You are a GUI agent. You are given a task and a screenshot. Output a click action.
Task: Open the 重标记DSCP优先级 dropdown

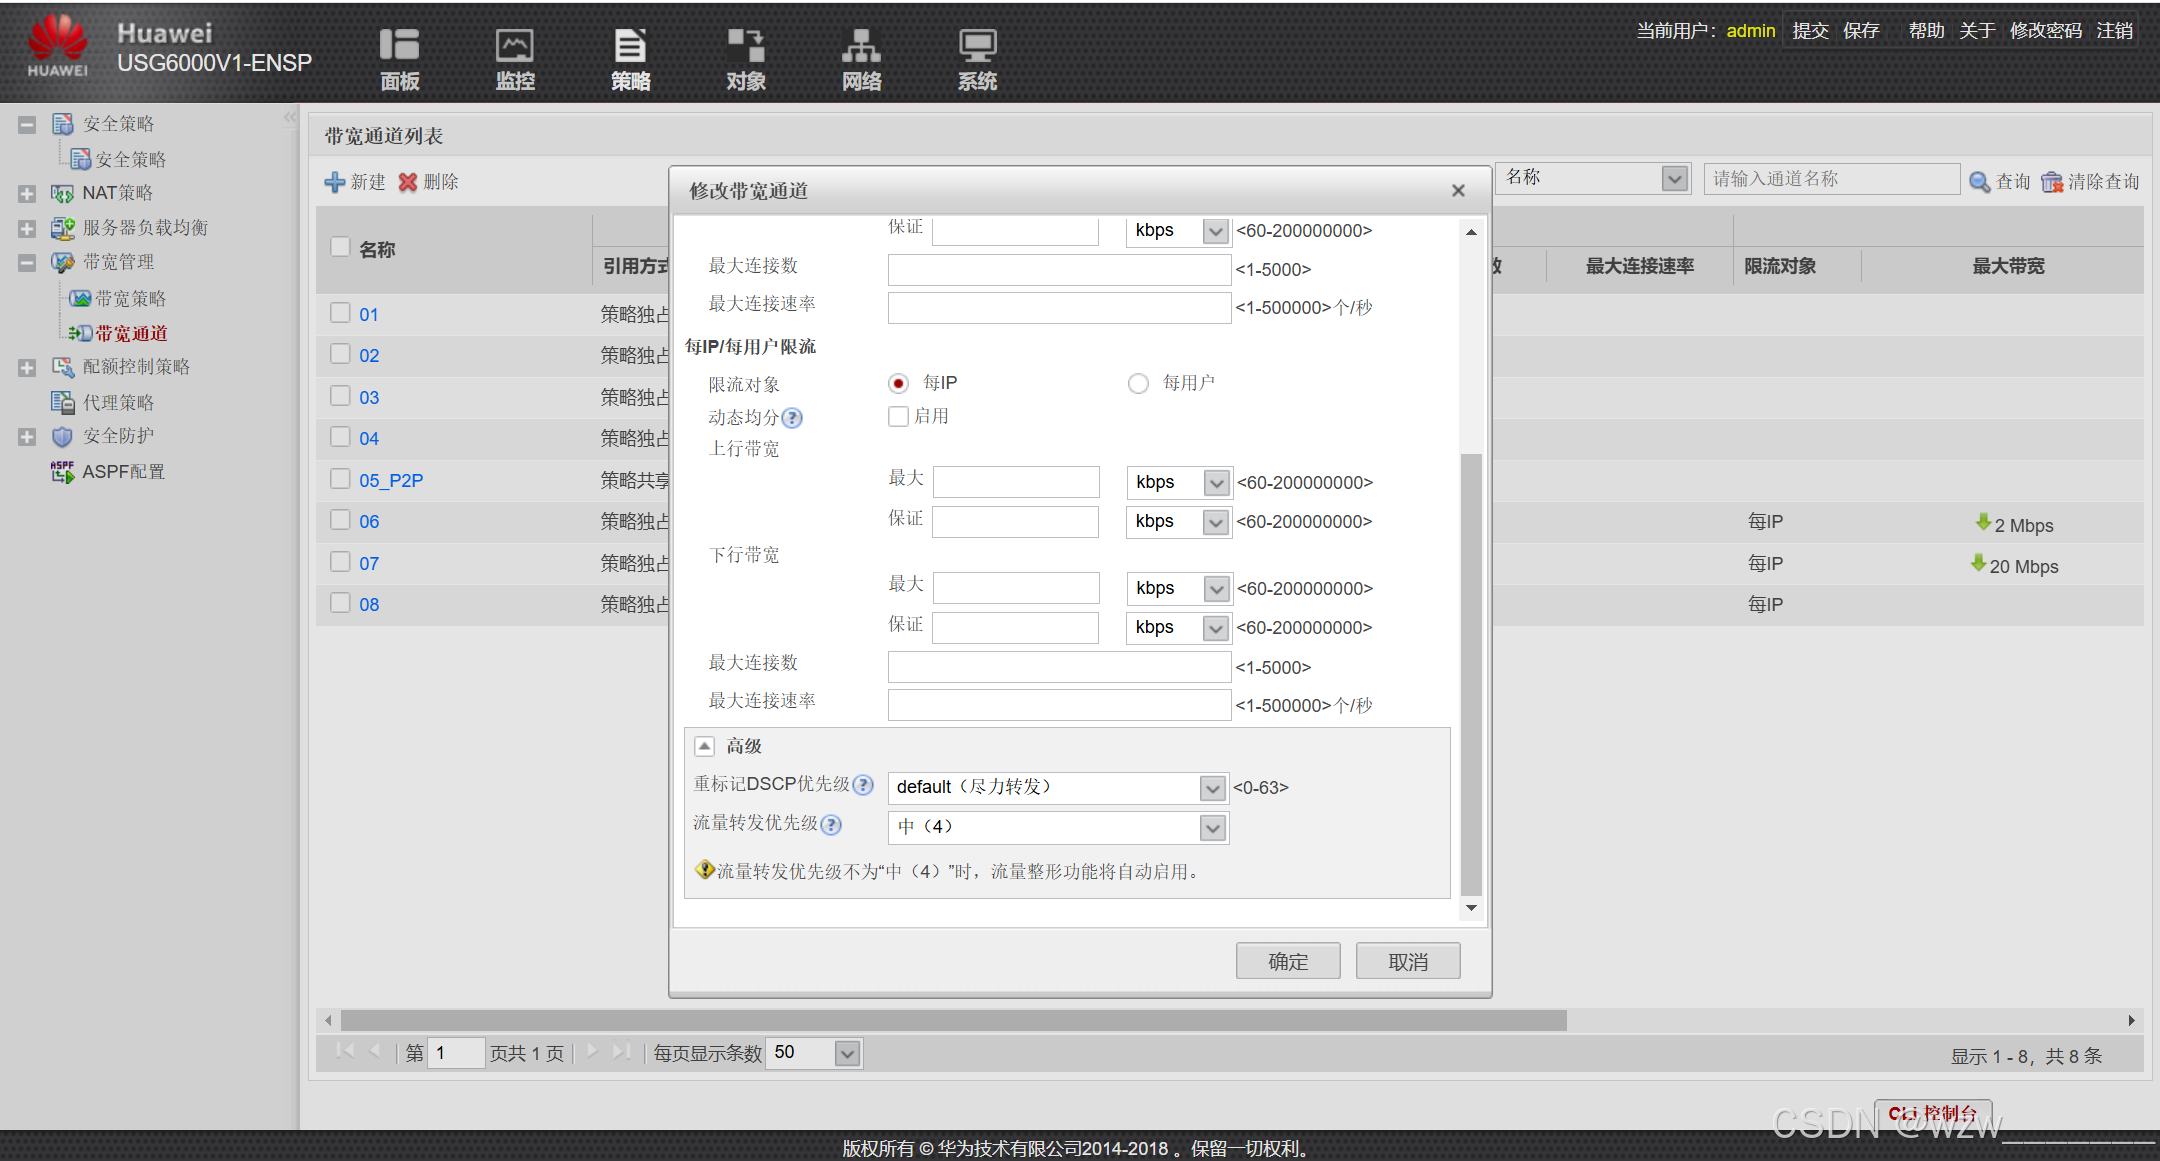tap(1212, 788)
